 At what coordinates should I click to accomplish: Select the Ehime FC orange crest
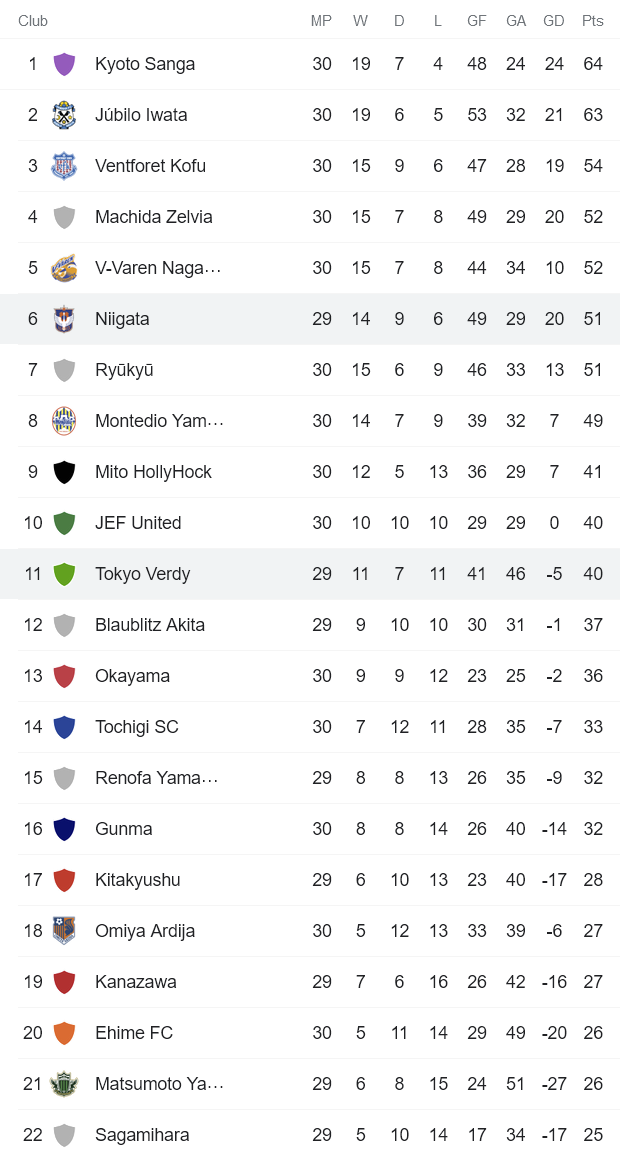[60, 1032]
